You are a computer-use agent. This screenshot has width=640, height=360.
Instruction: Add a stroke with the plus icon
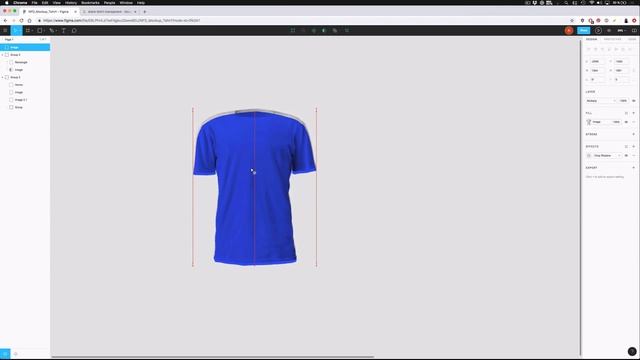pos(633,134)
